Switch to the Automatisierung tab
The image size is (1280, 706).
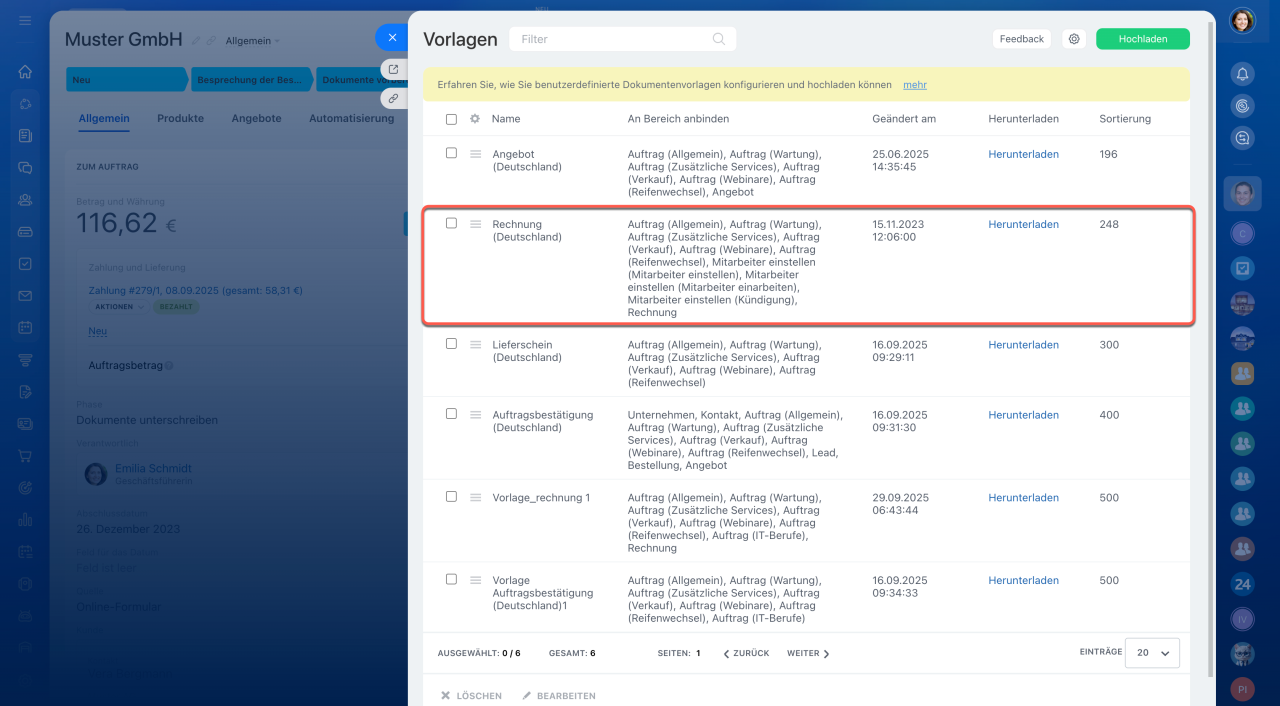tap(351, 118)
